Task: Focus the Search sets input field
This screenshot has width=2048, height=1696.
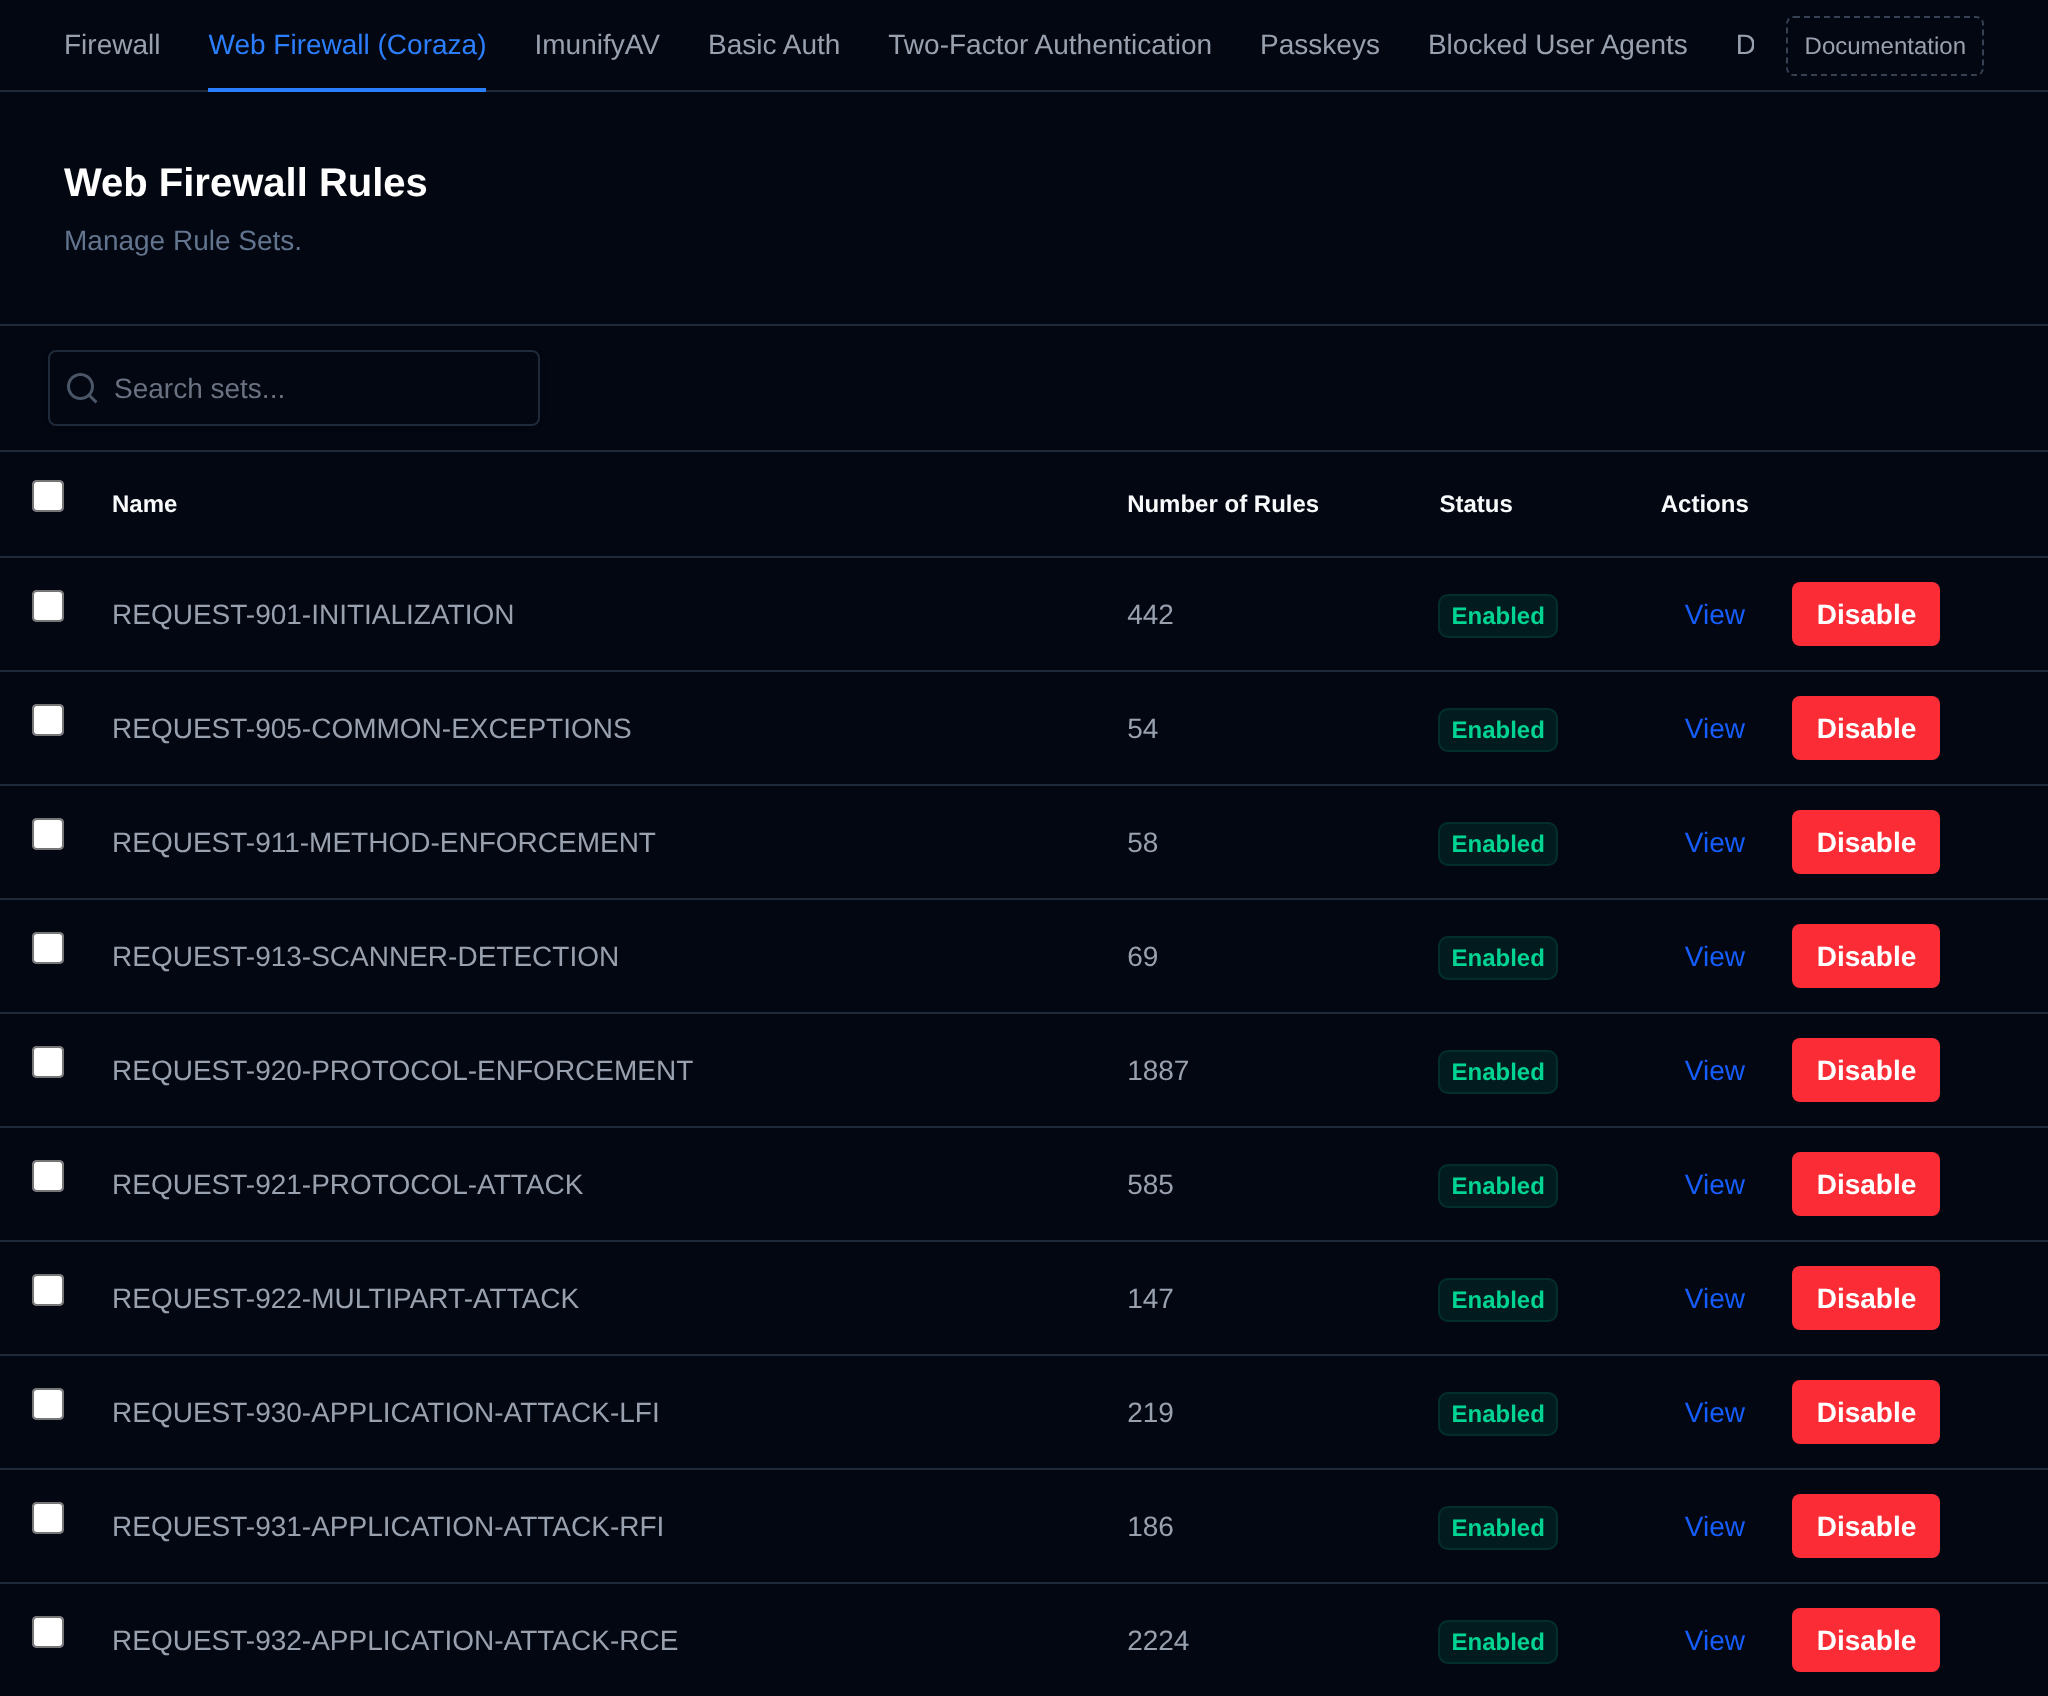Action: 294,388
